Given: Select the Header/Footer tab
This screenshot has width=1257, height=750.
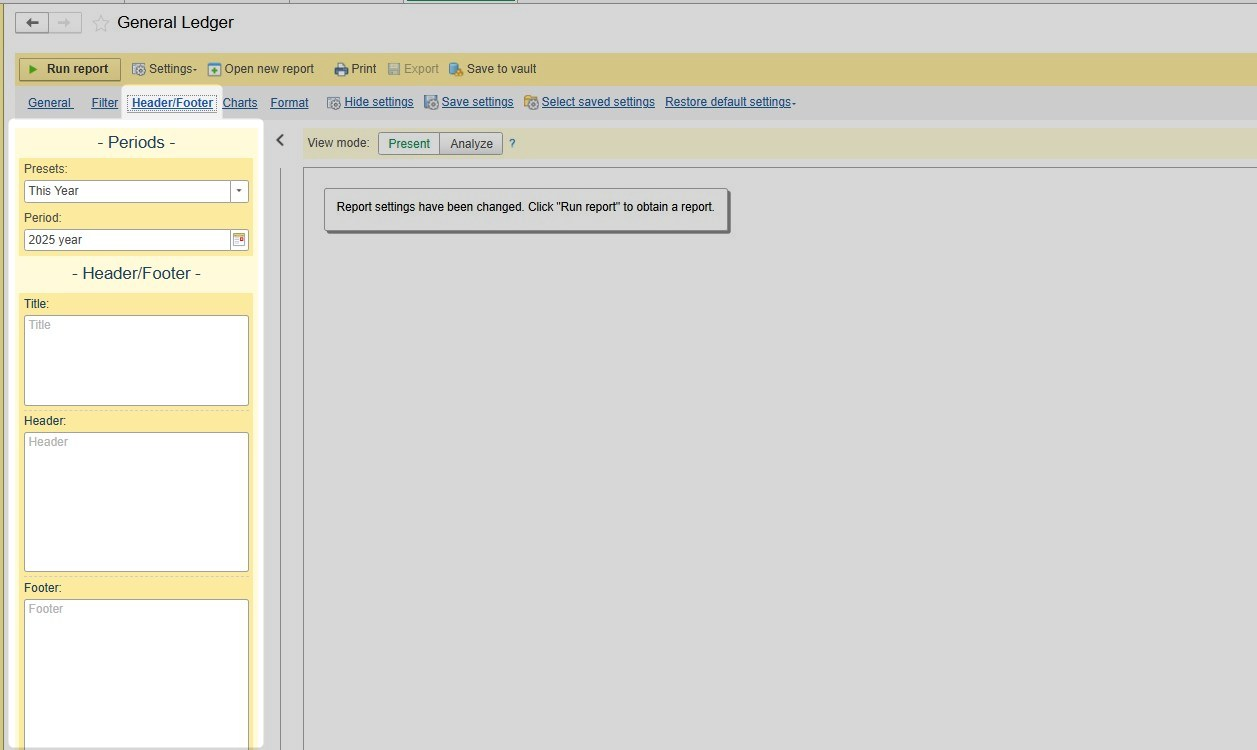Looking at the screenshot, I should pos(172,102).
